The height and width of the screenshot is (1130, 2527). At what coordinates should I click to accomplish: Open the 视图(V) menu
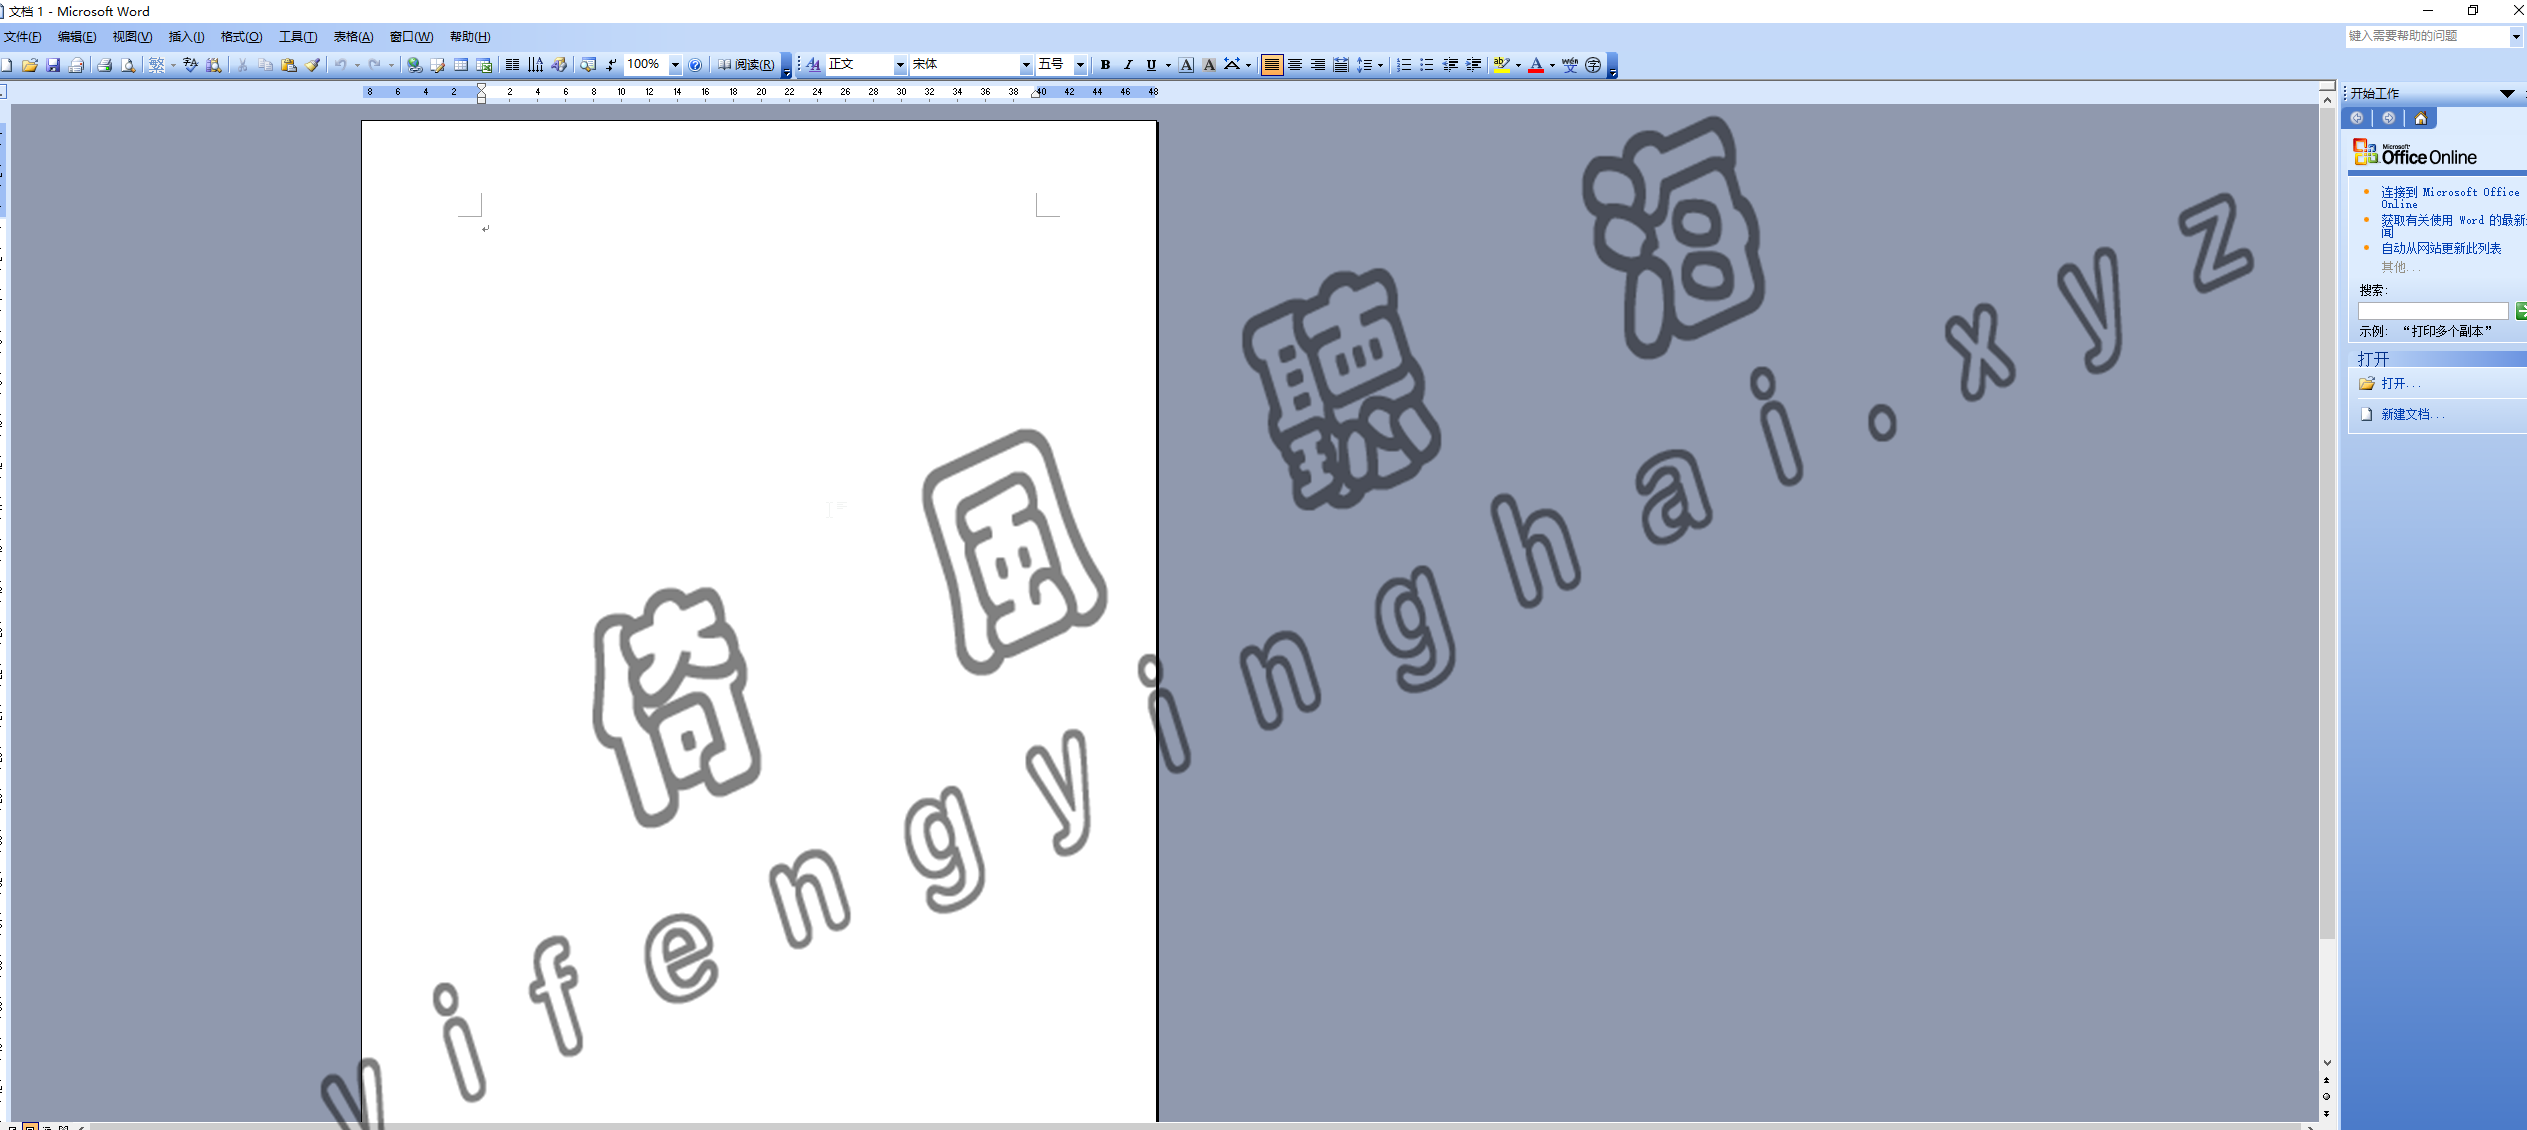(132, 37)
